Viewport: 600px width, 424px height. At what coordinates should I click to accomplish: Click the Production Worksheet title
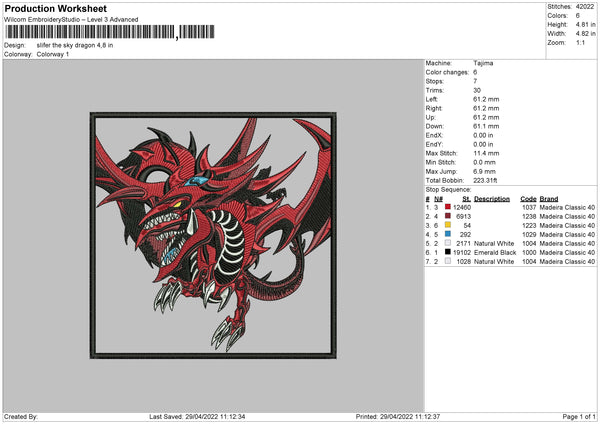point(55,8)
